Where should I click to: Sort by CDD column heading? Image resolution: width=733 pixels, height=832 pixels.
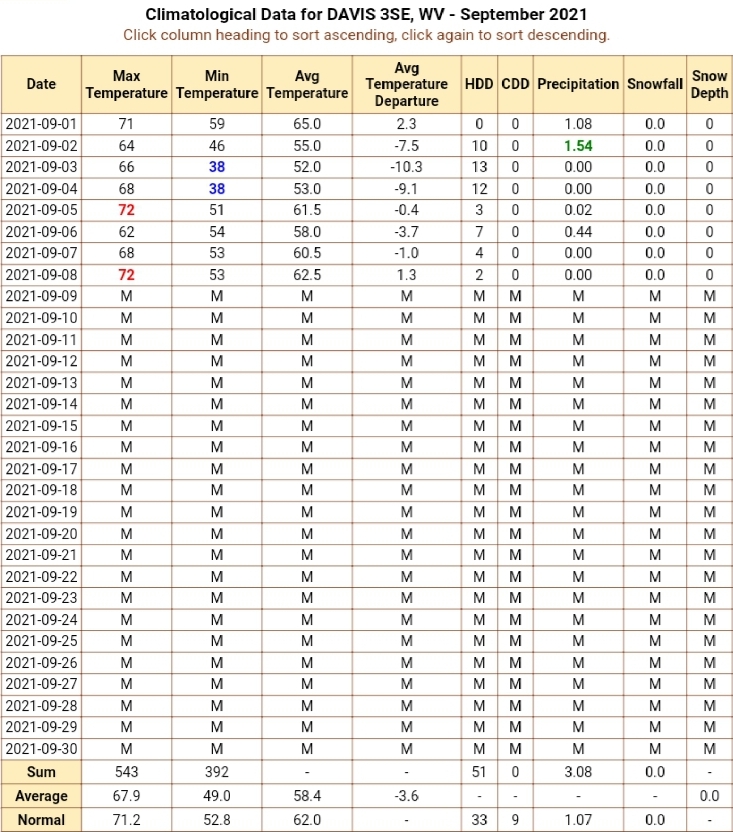point(515,84)
